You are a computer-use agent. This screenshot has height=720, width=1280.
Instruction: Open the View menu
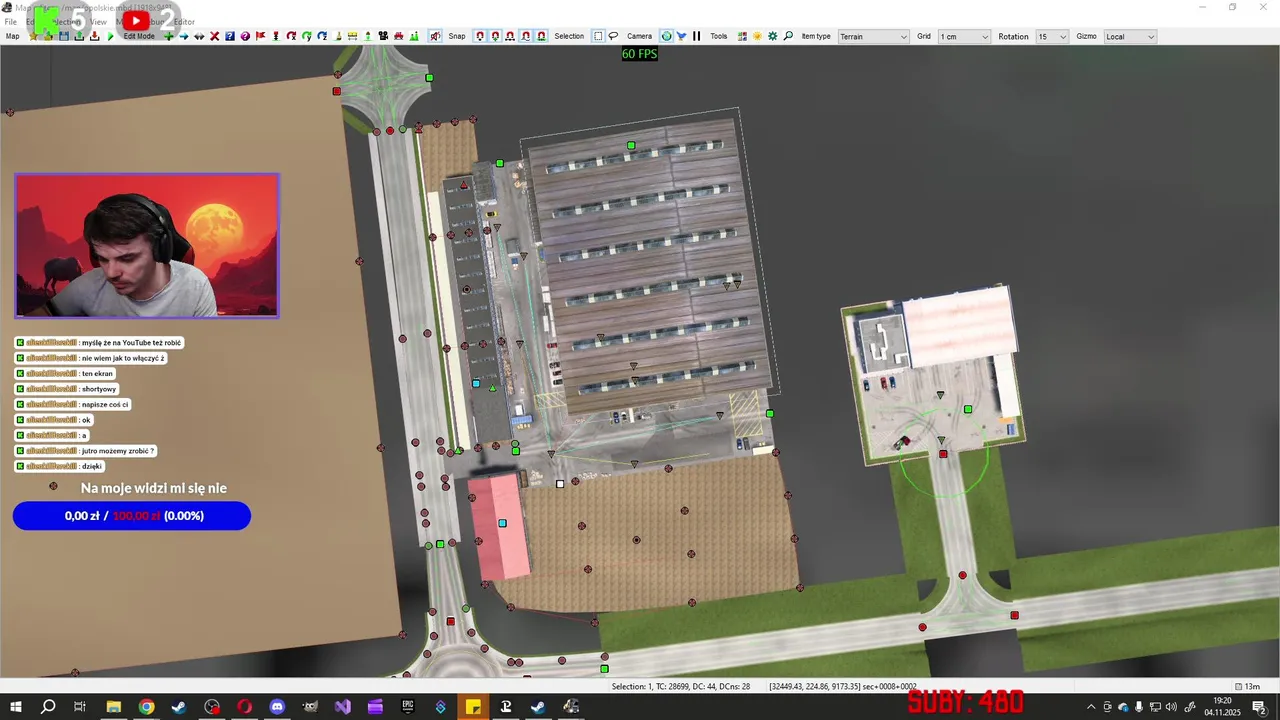(98, 21)
